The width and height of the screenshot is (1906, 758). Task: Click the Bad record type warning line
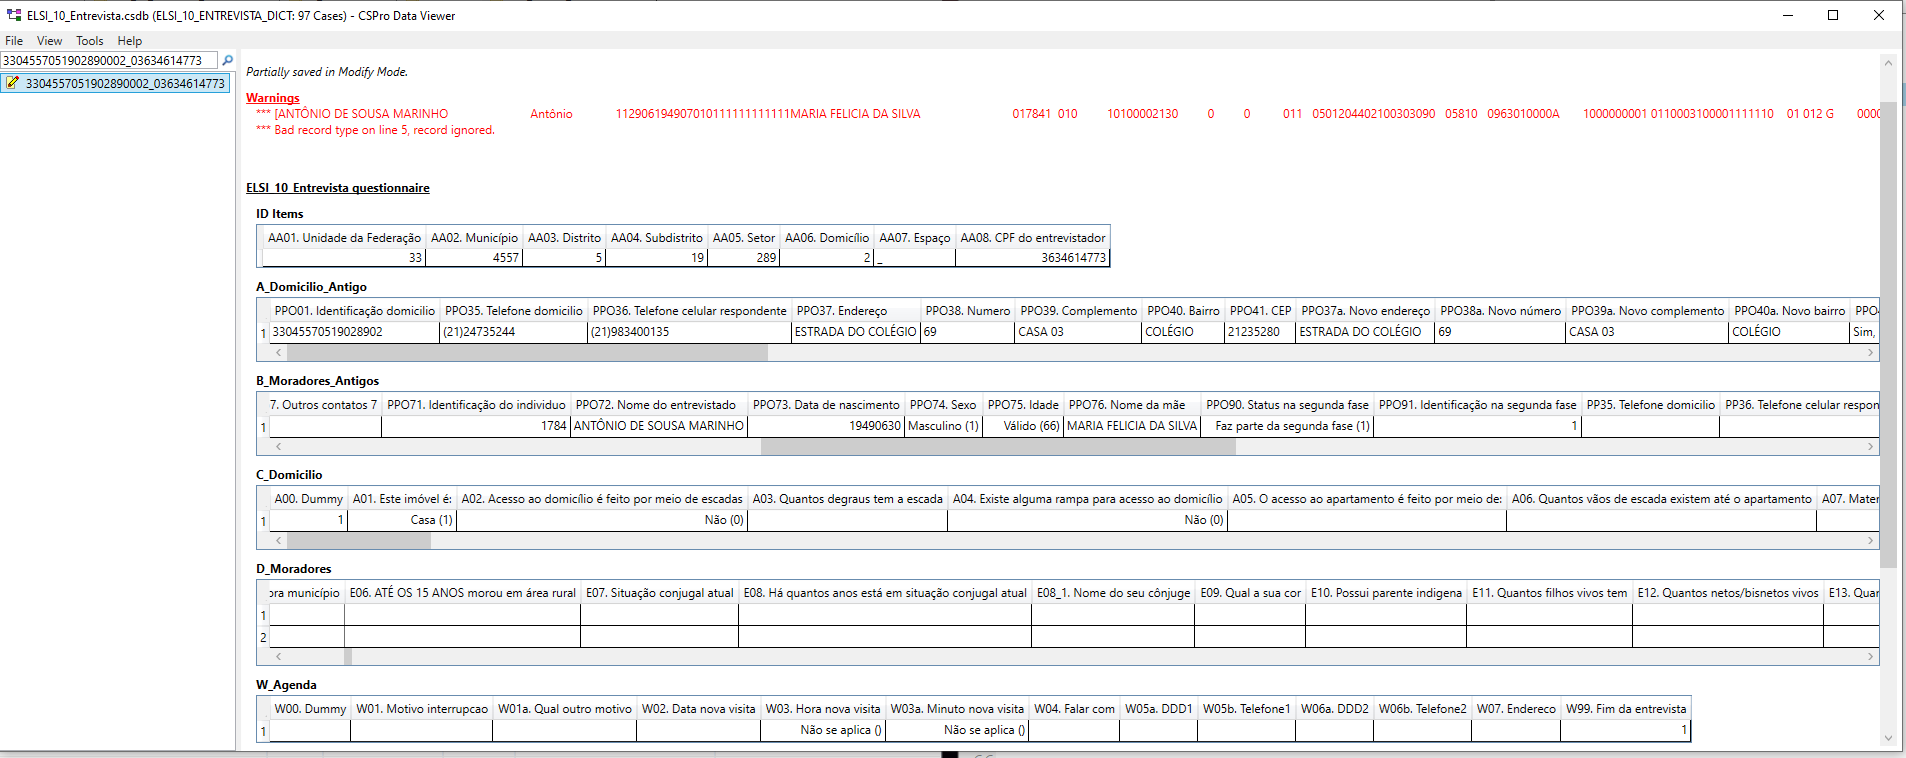pyautogui.click(x=375, y=130)
